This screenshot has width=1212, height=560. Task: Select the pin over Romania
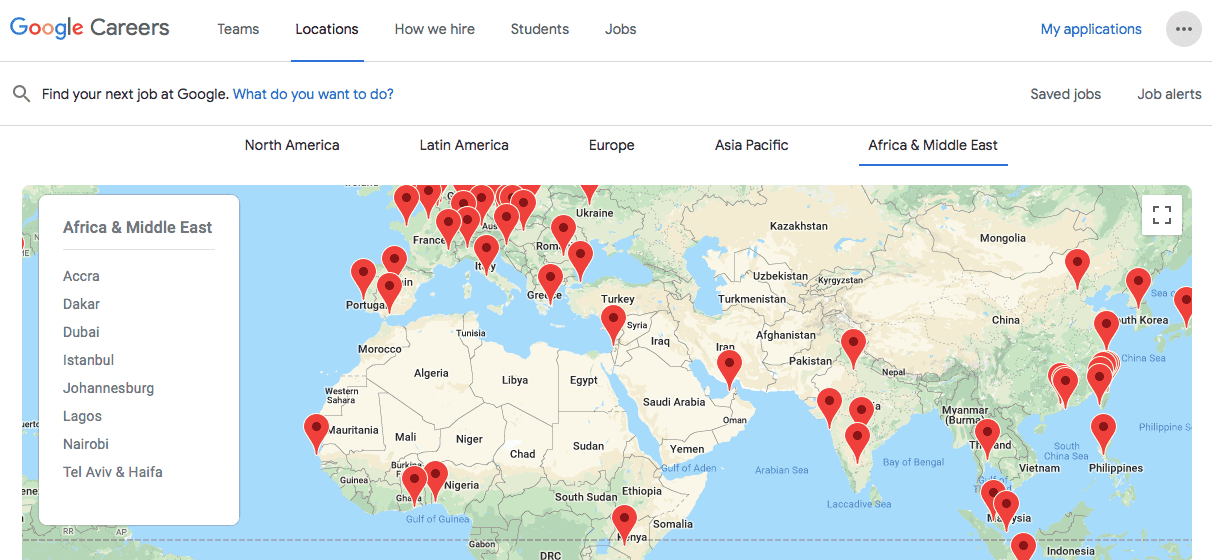pos(564,234)
